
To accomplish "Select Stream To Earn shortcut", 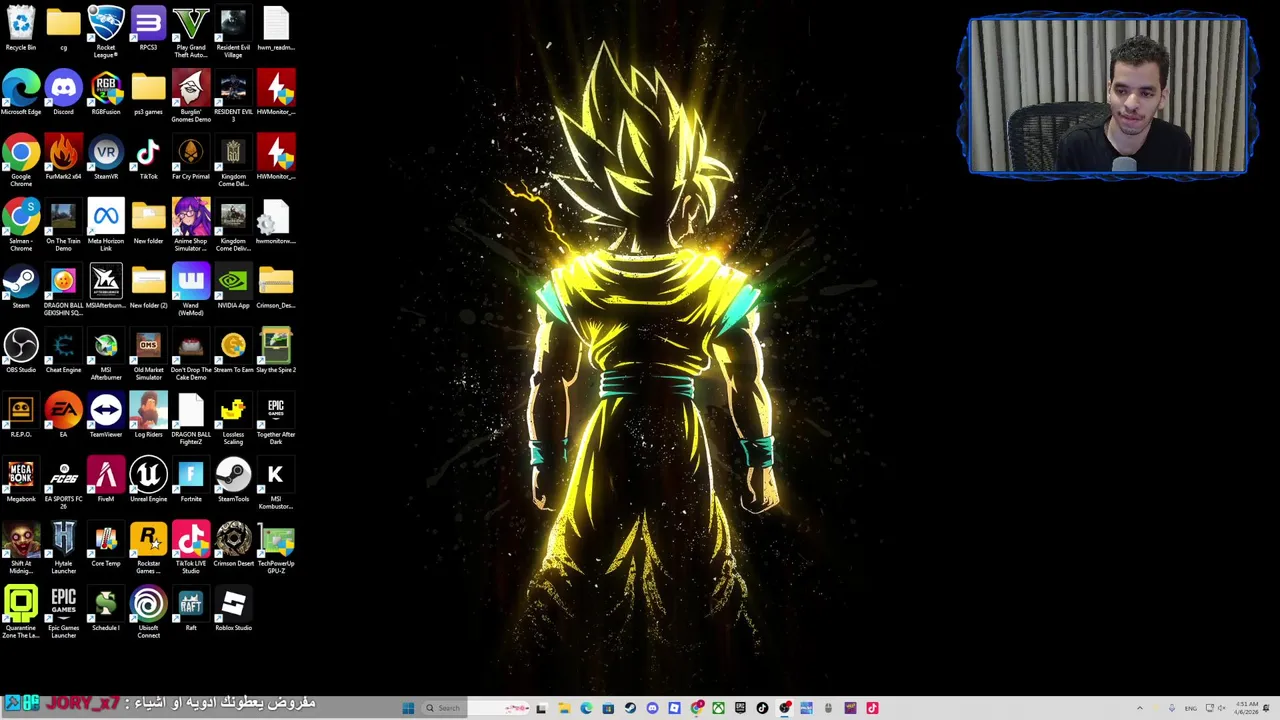I will point(233,351).
